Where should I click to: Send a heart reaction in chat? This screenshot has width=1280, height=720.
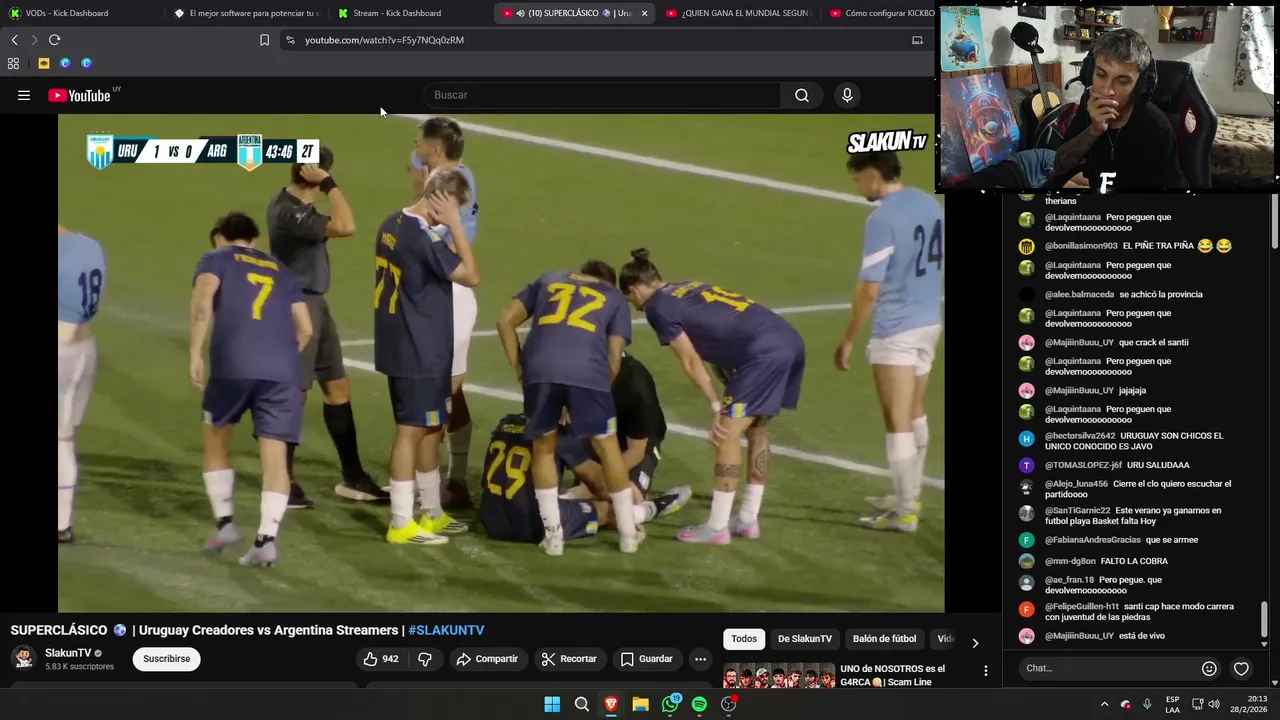pyautogui.click(x=1241, y=668)
